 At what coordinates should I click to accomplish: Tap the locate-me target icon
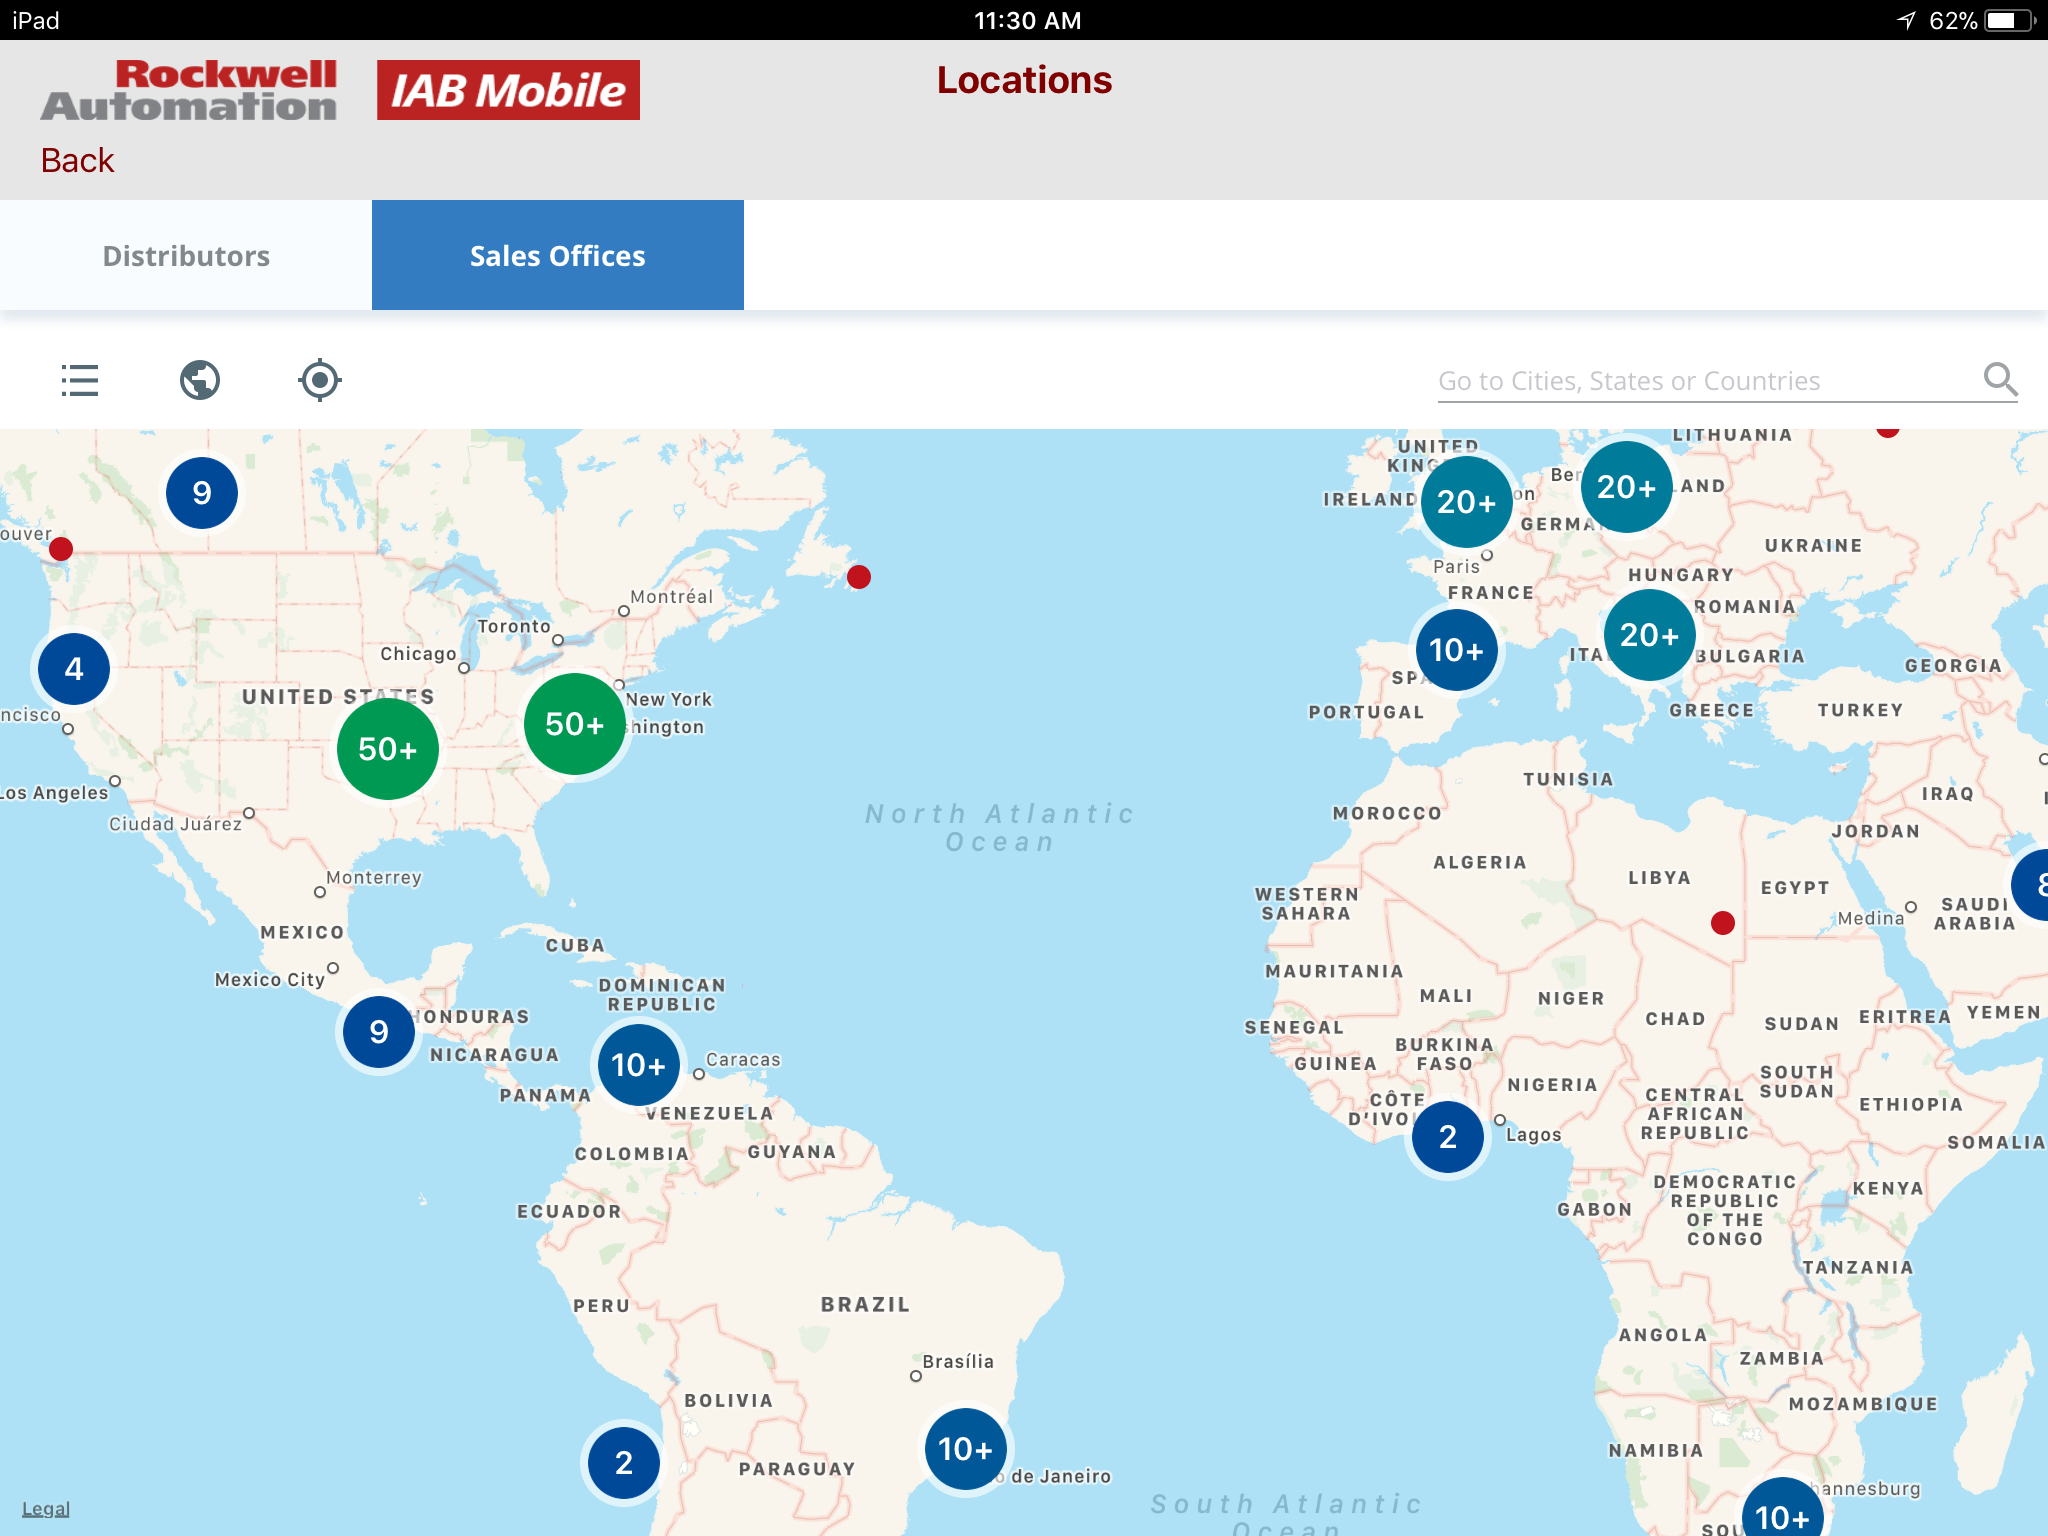point(320,380)
